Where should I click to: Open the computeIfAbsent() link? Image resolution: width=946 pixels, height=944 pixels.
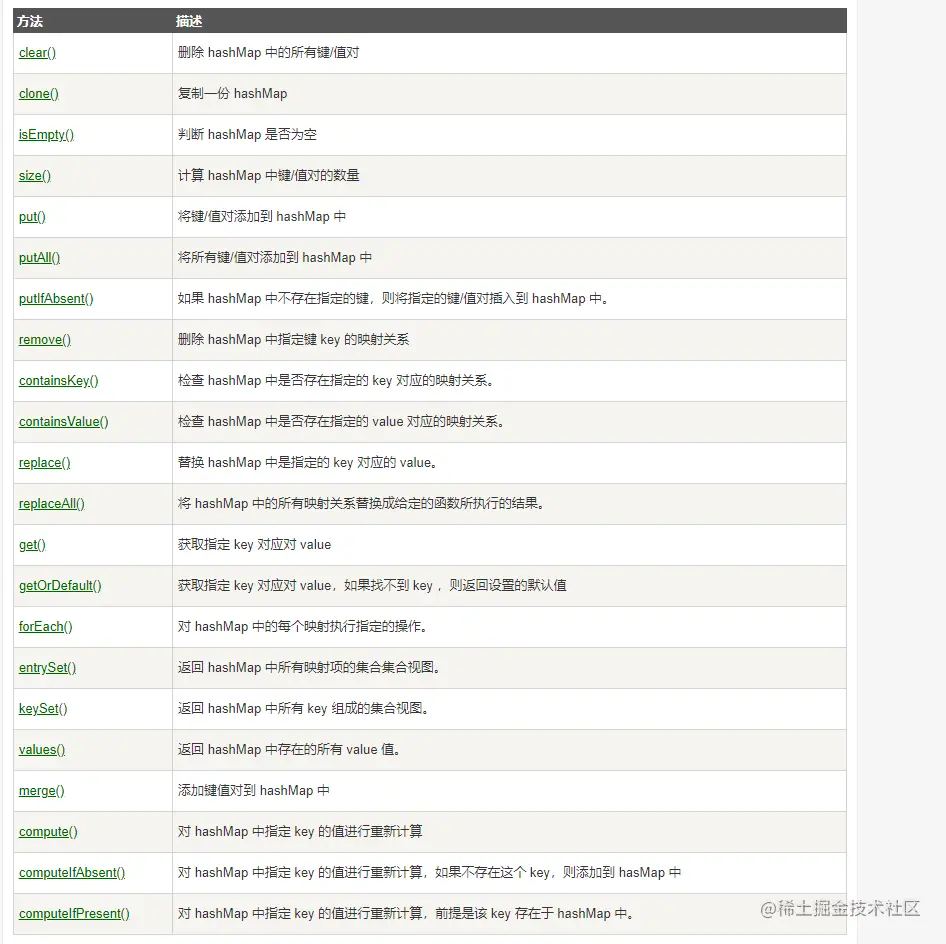(72, 873)
